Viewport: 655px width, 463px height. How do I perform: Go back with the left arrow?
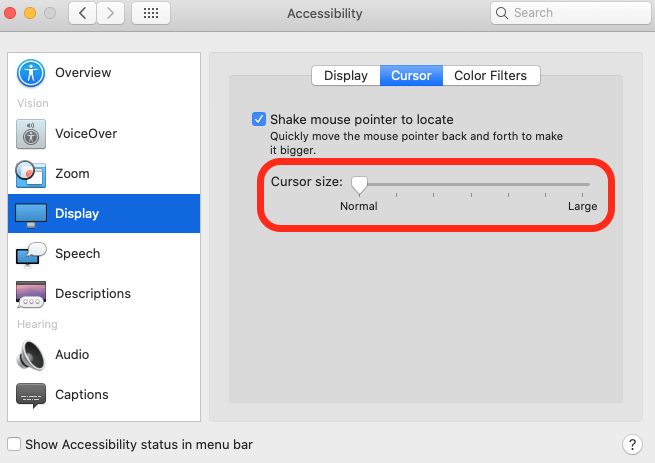click(83, 13)
